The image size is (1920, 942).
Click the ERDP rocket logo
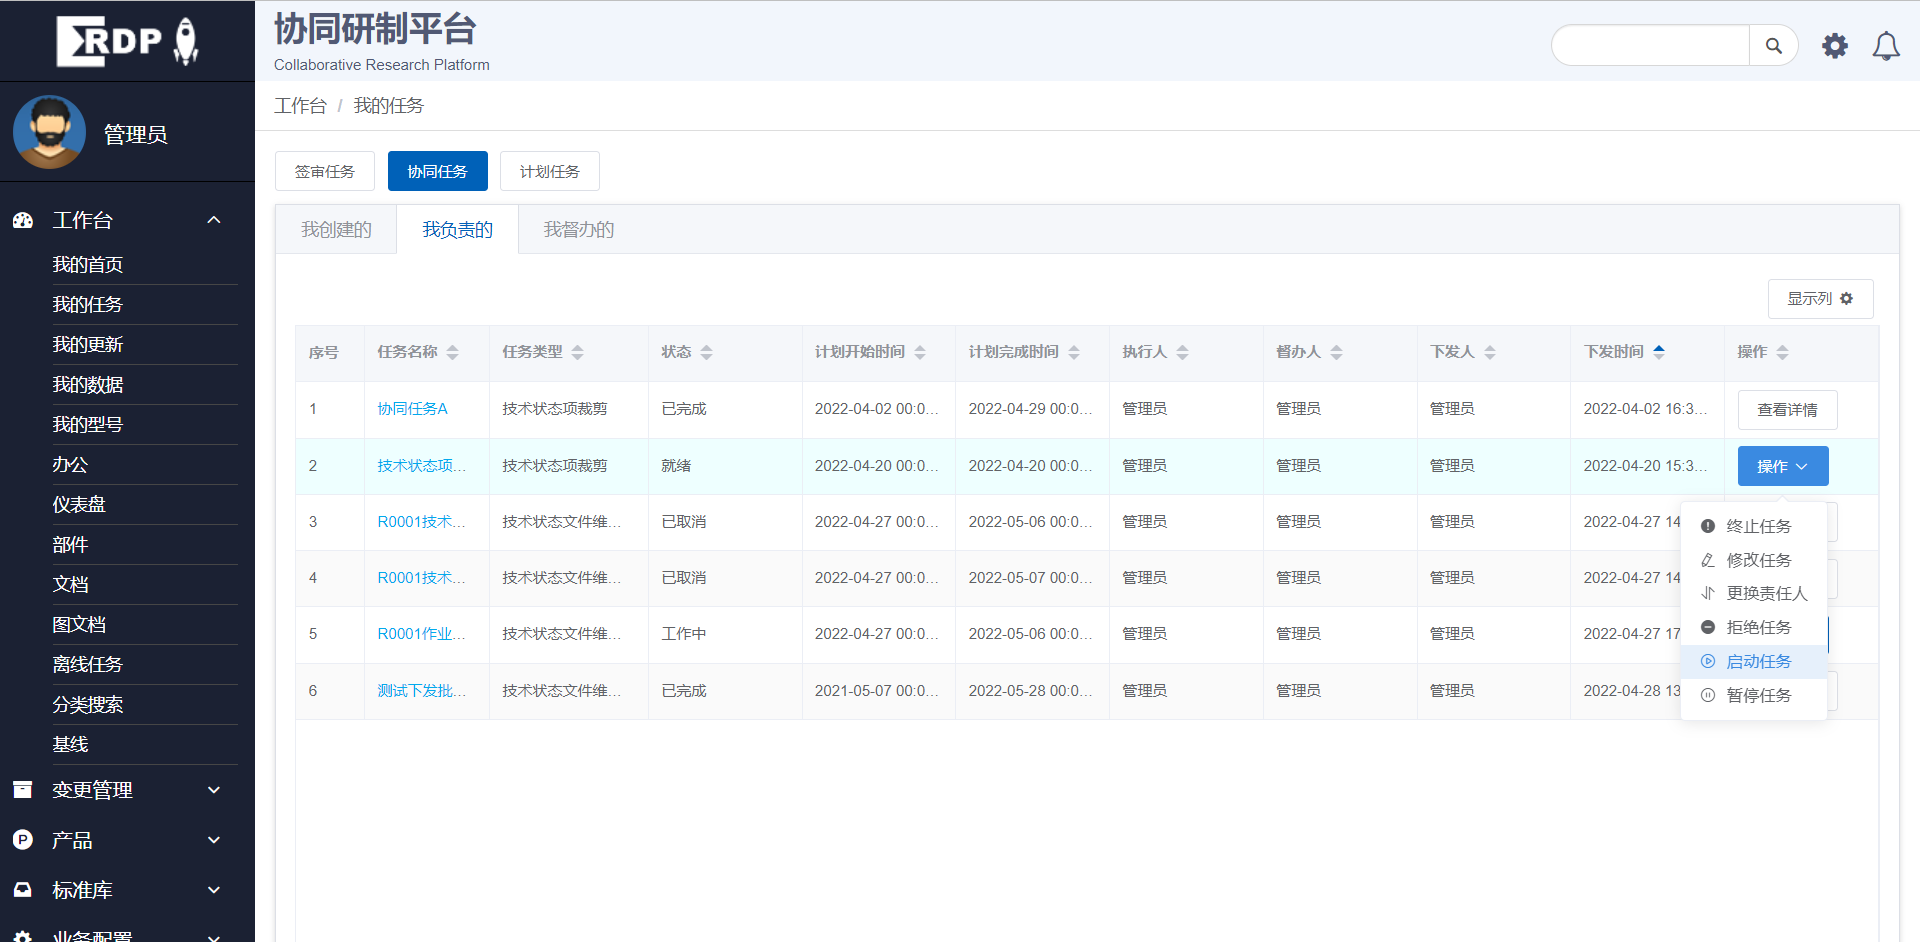pyautogui.click(x=127, y=41)
